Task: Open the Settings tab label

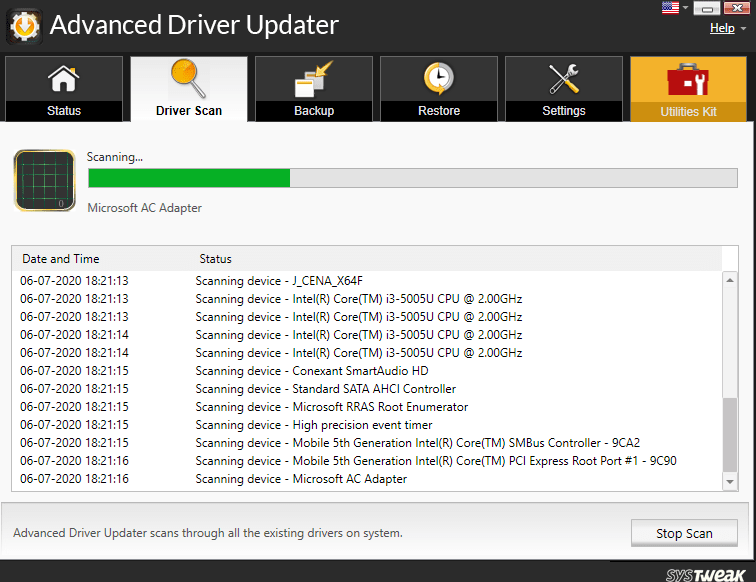Action: (564, 111)
